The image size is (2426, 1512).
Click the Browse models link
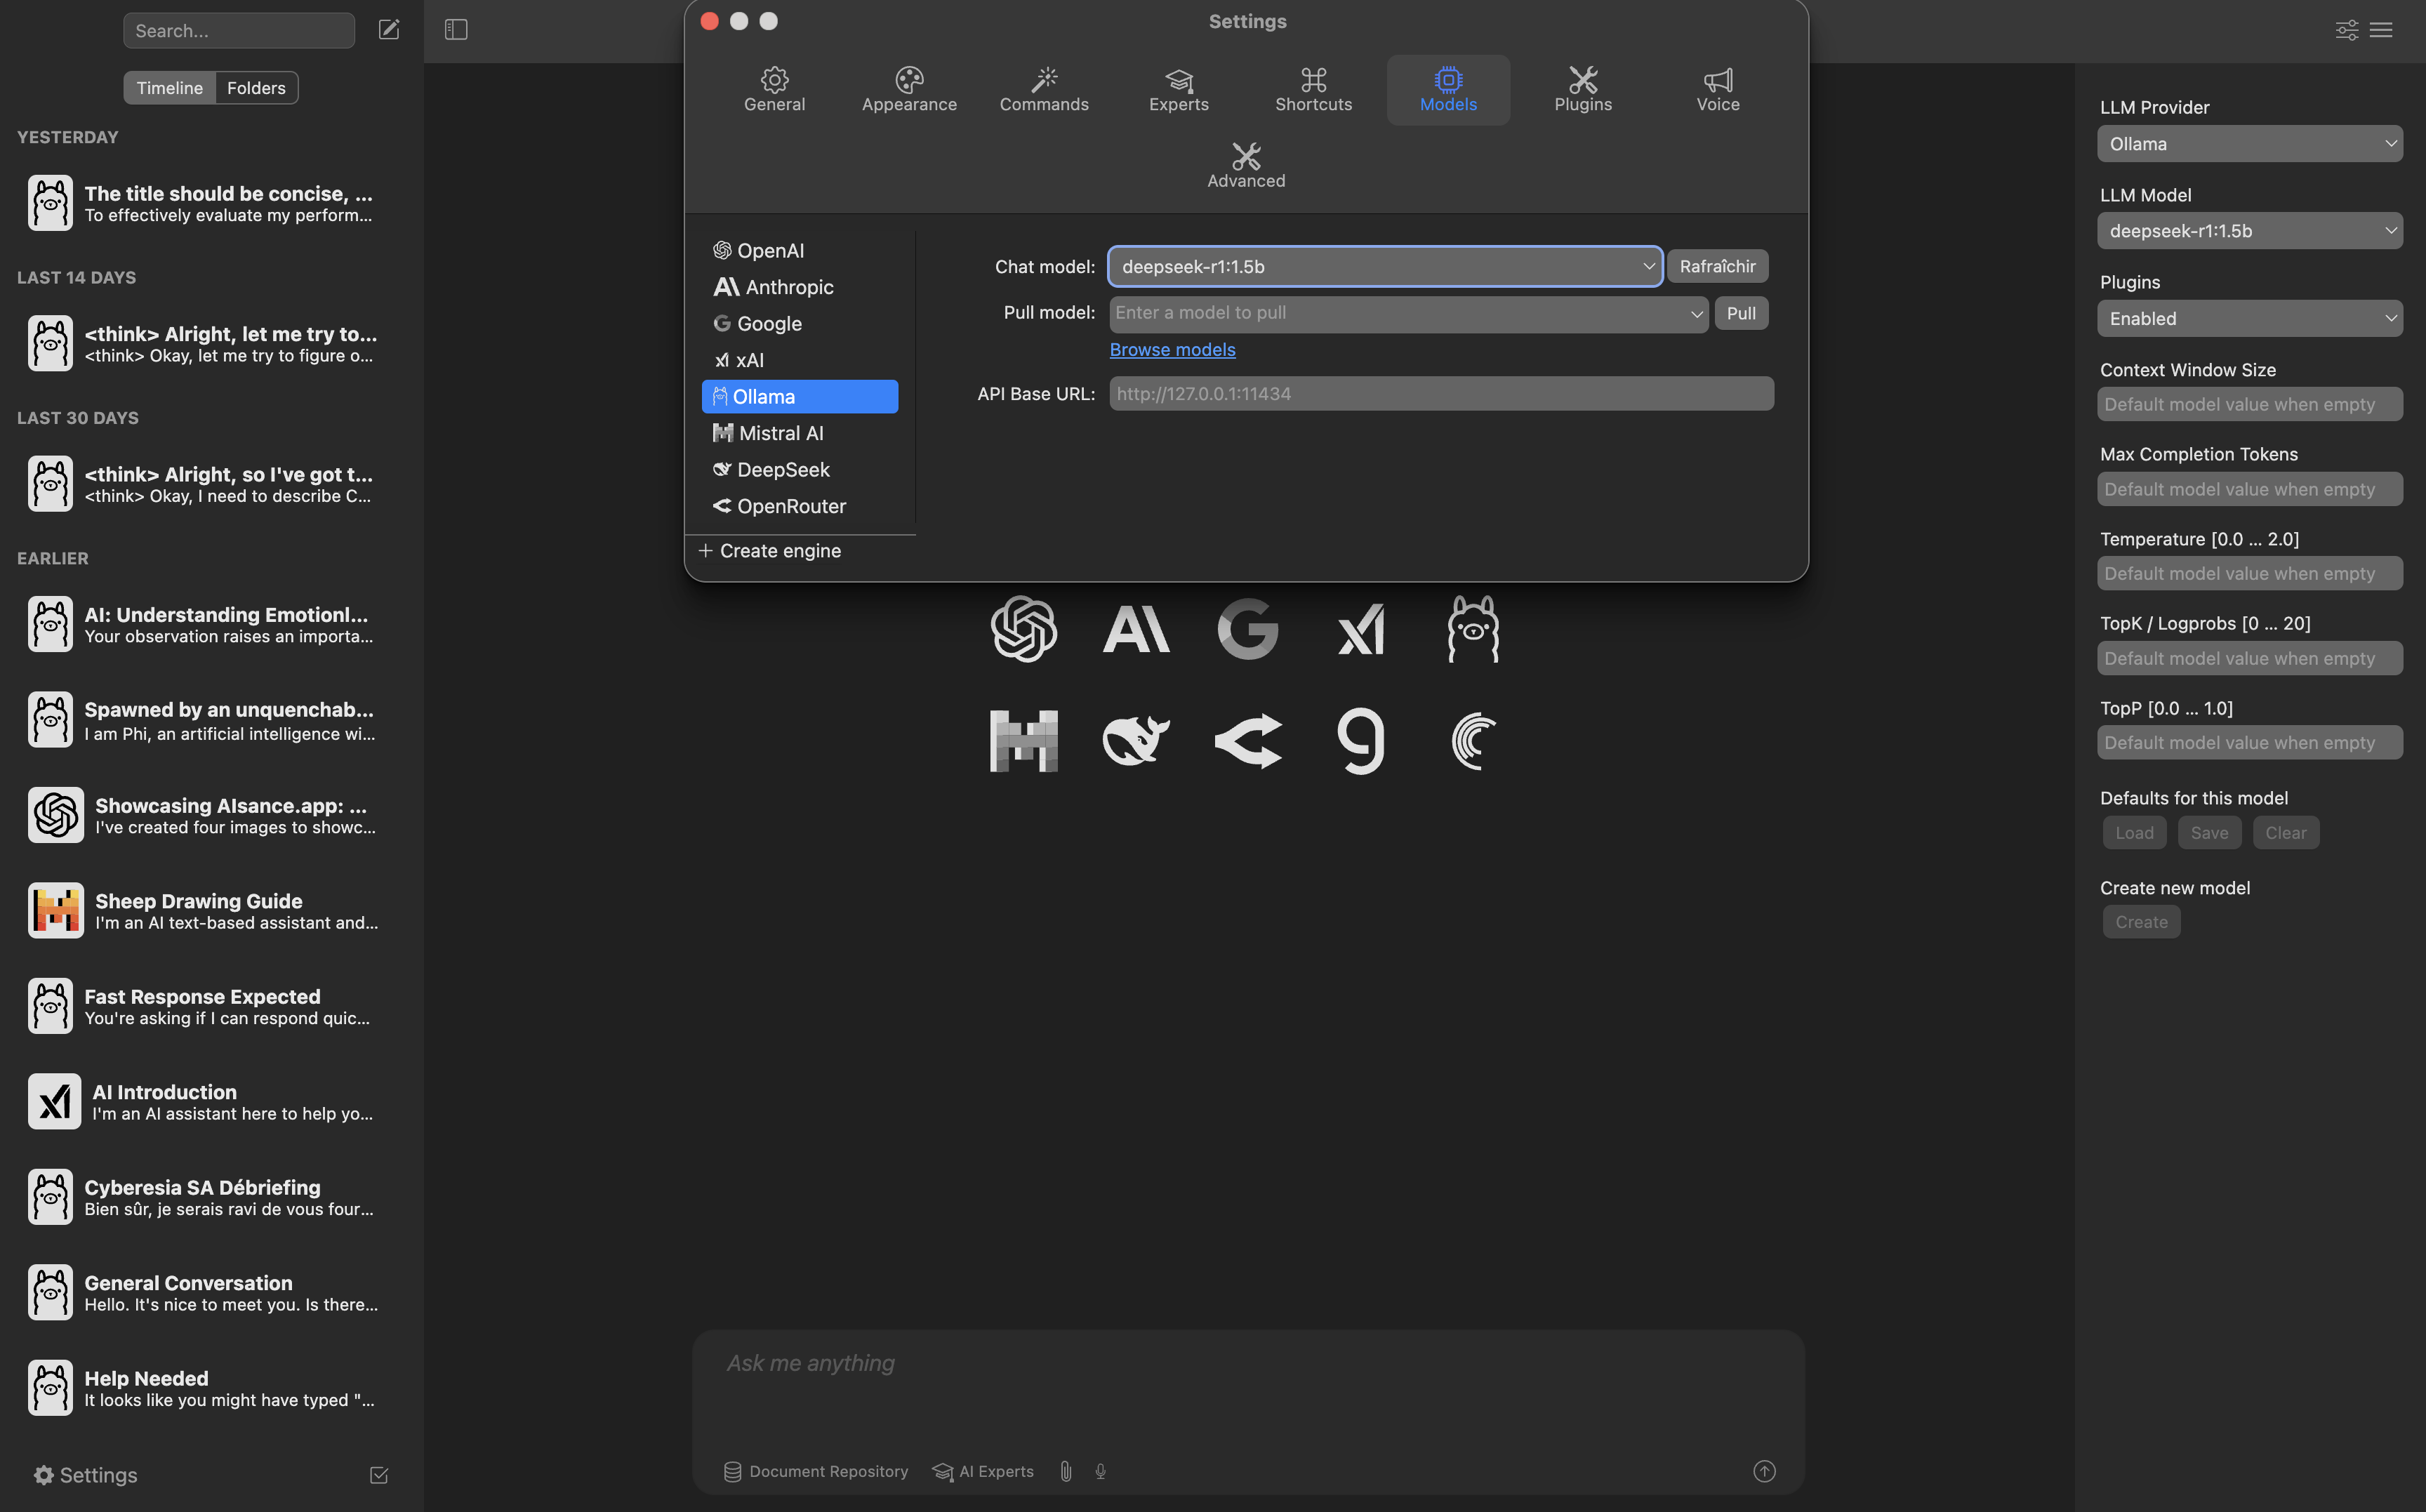[1172, 350]
